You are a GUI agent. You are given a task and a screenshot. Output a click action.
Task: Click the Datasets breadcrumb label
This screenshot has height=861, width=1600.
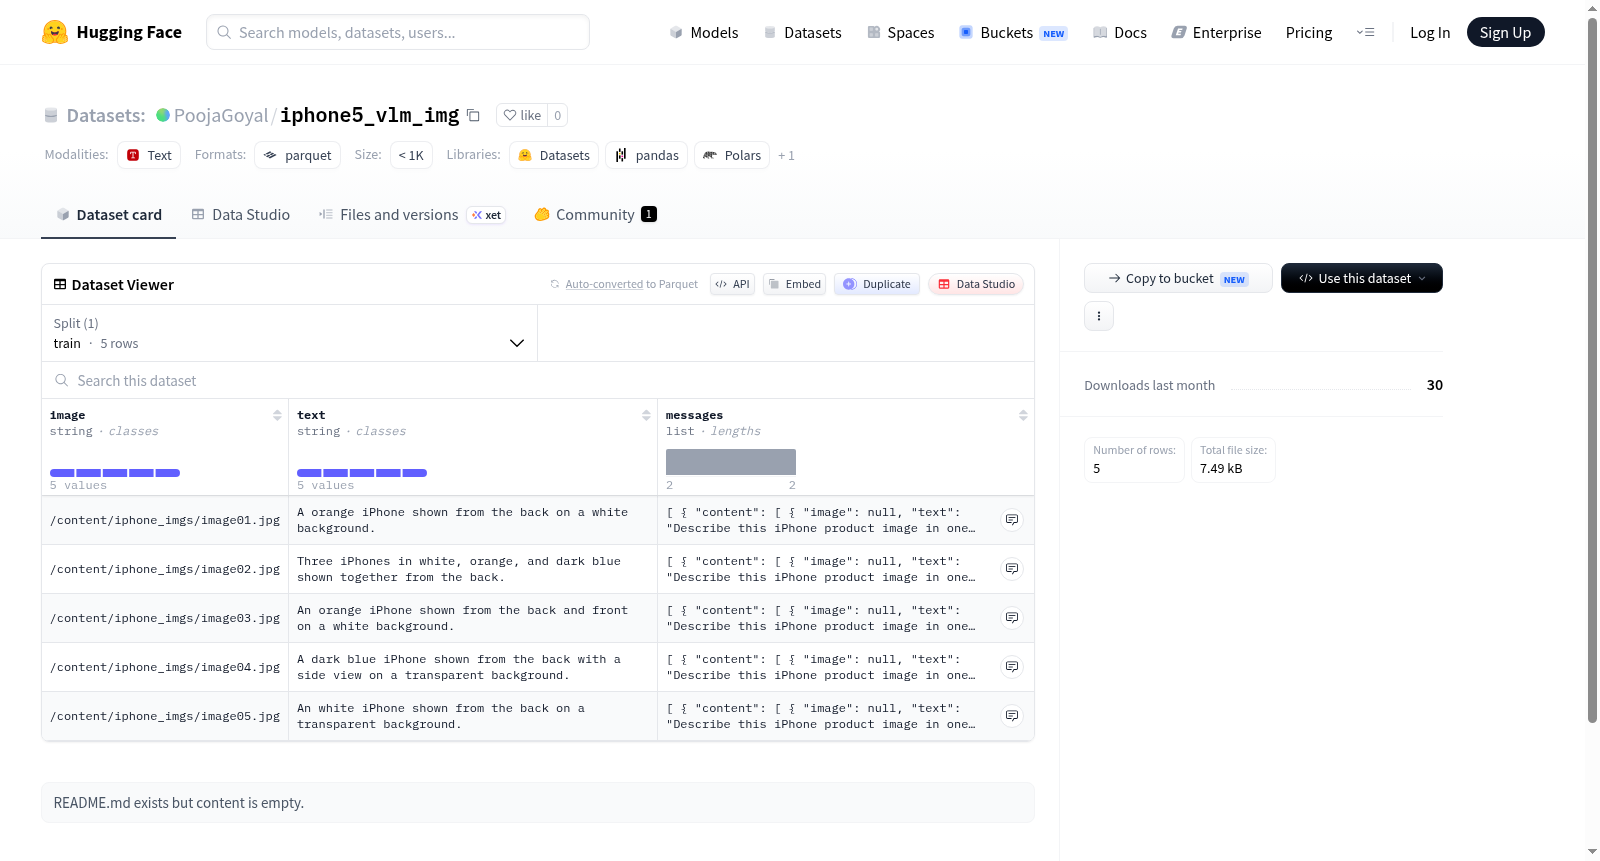(x=106, y=115)
